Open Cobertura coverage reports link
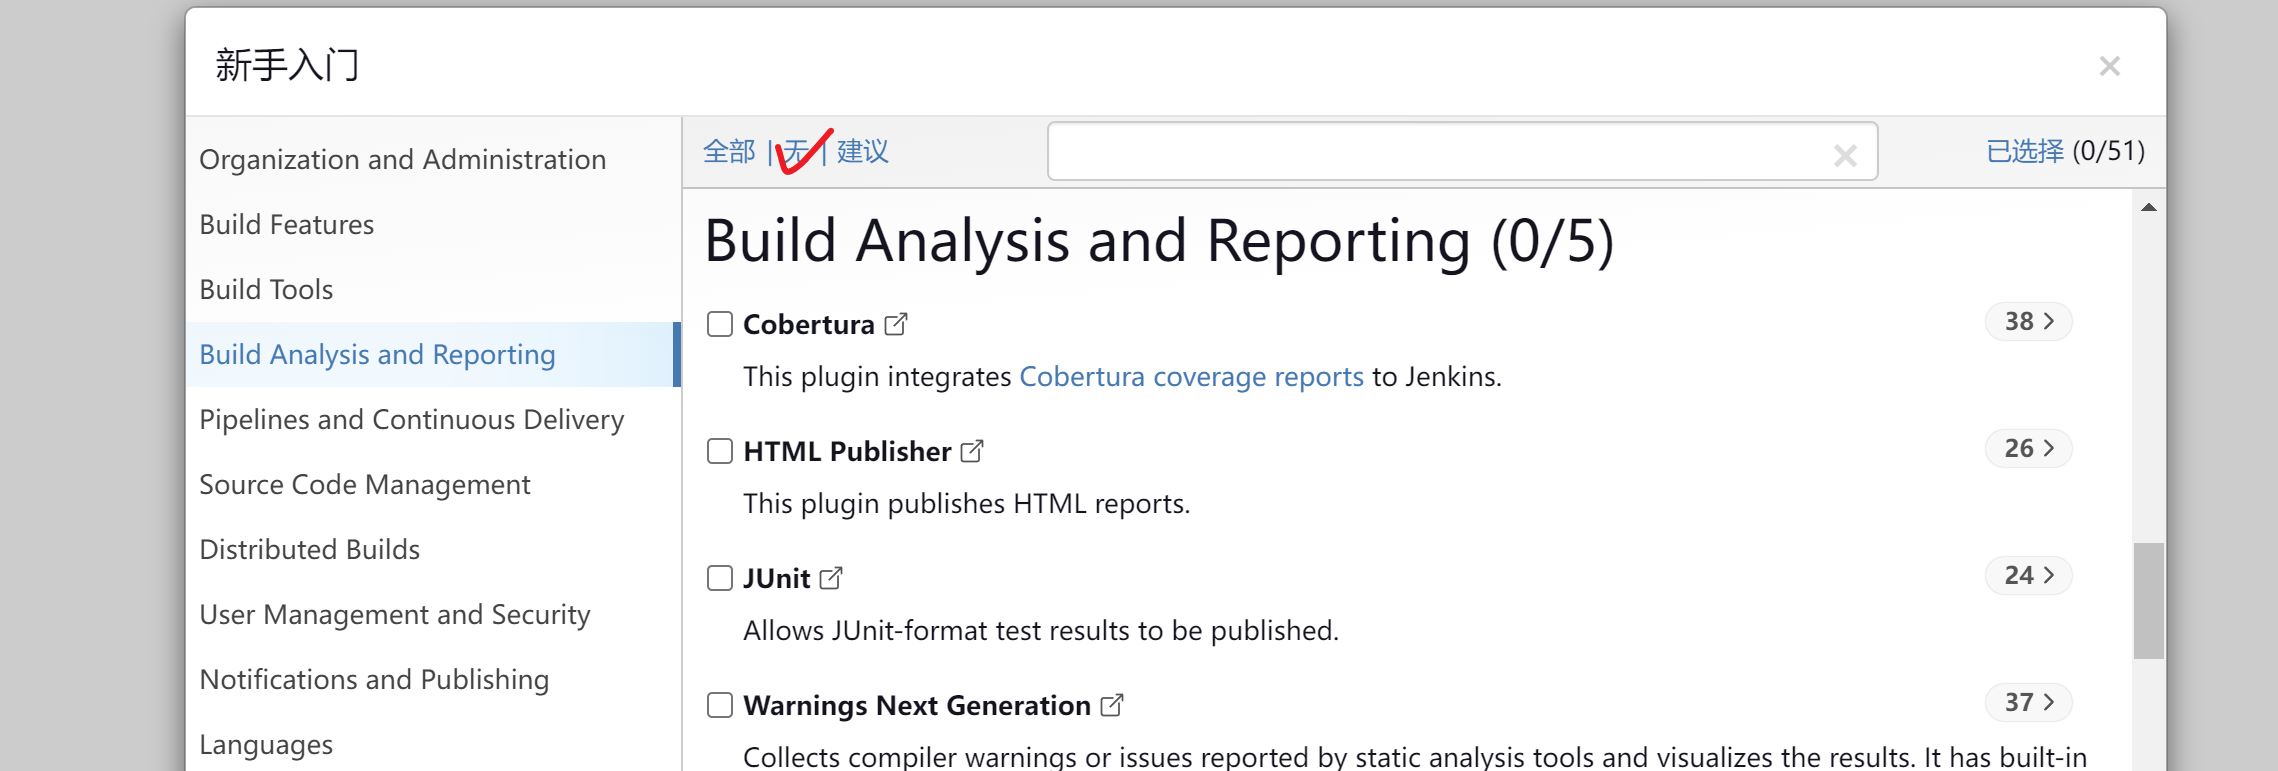The image size is (2278, 771). point(1191,376)
